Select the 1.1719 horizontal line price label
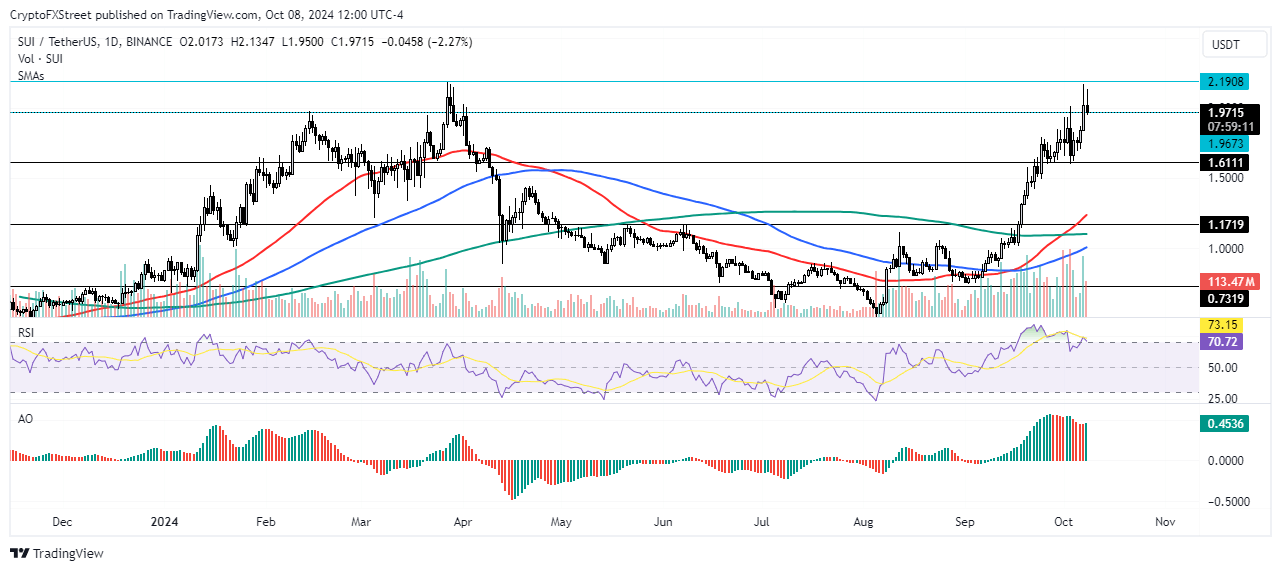This screenshot has width=1281, height=571. click(x=1226, y=226)
